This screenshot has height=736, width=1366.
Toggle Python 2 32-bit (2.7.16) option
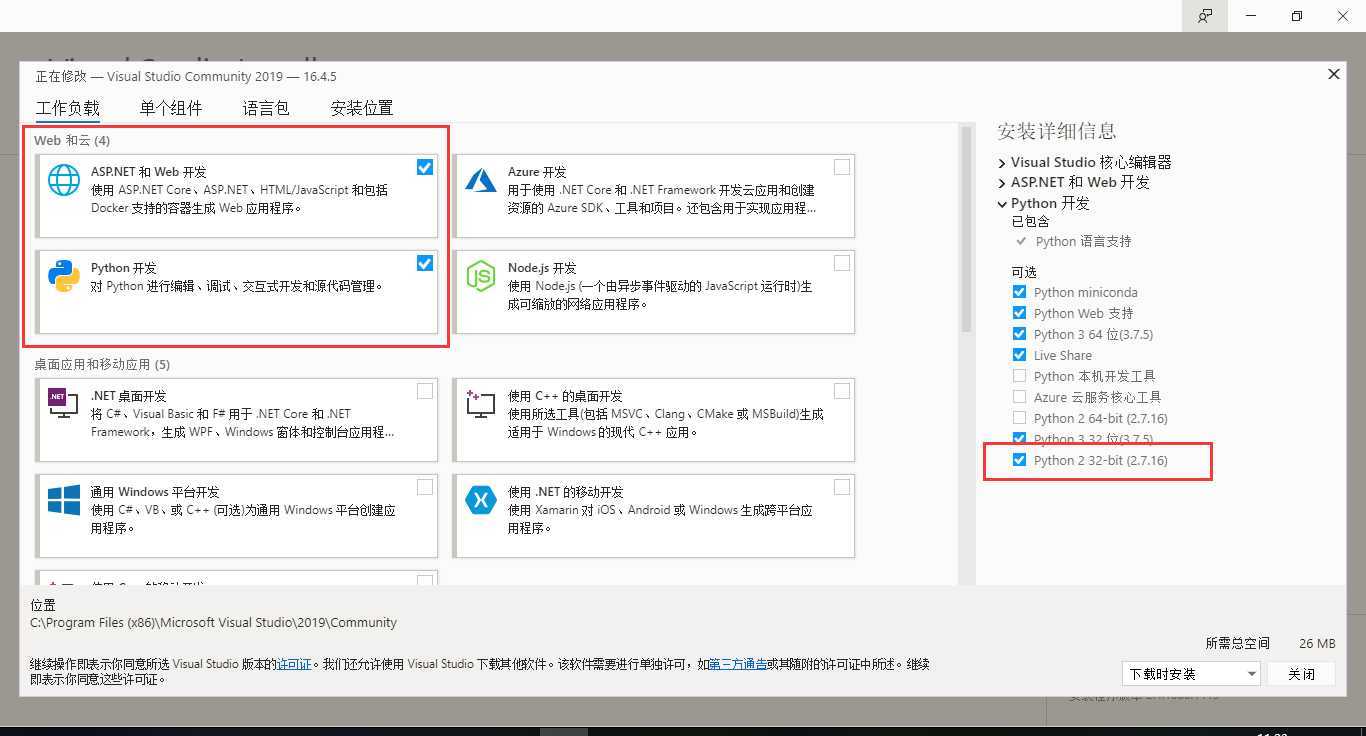[1019, 460]
